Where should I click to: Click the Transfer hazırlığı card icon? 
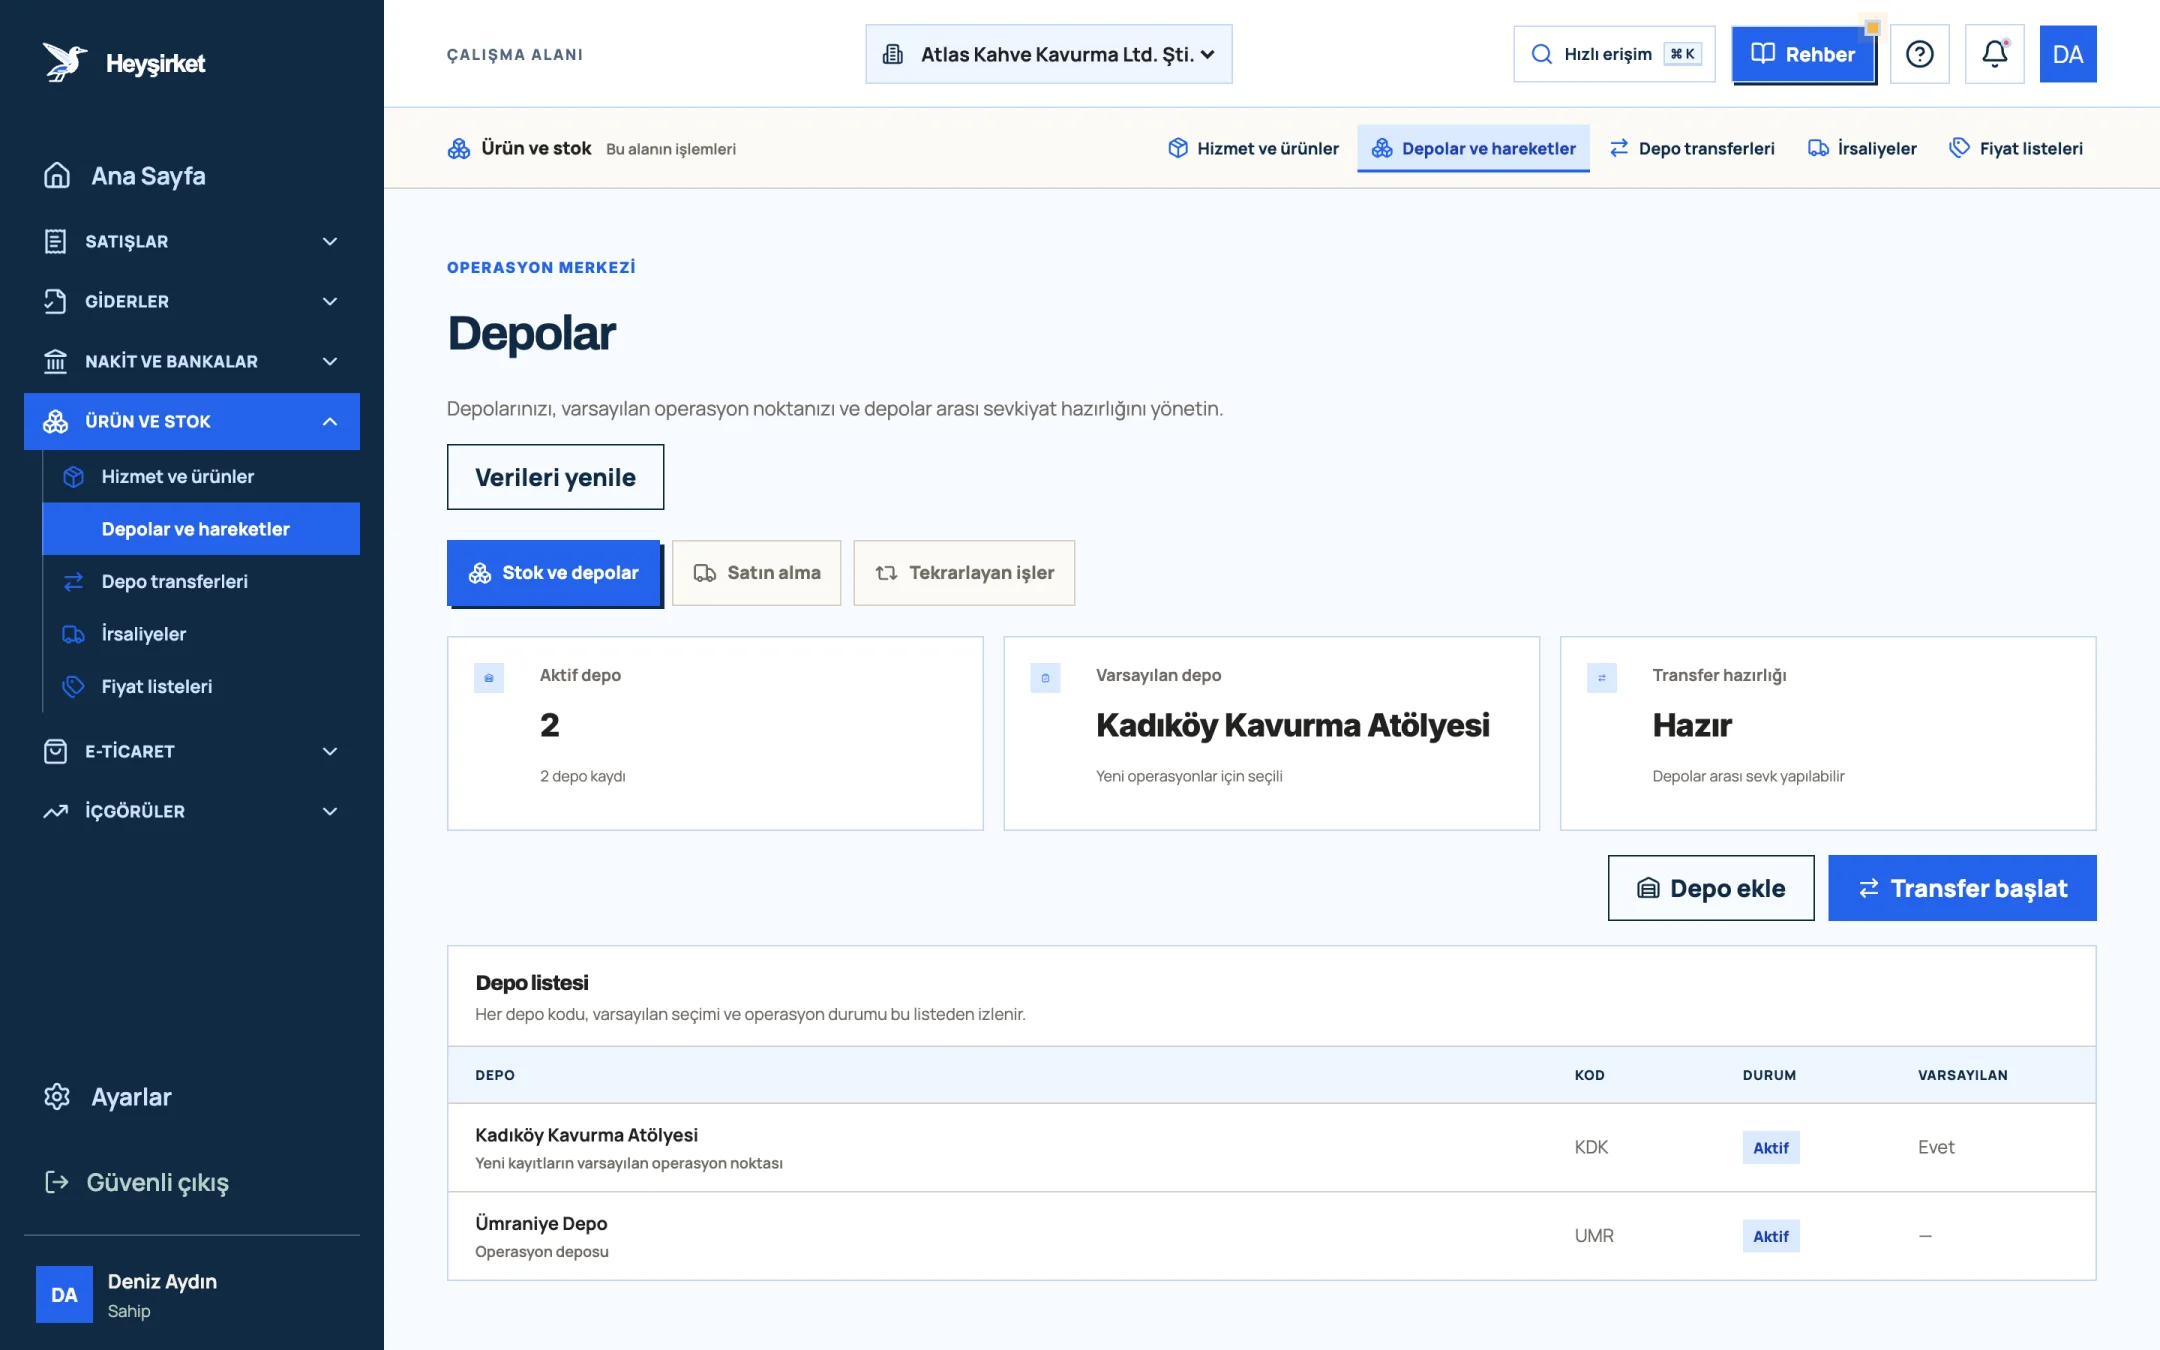[1601, 677]
